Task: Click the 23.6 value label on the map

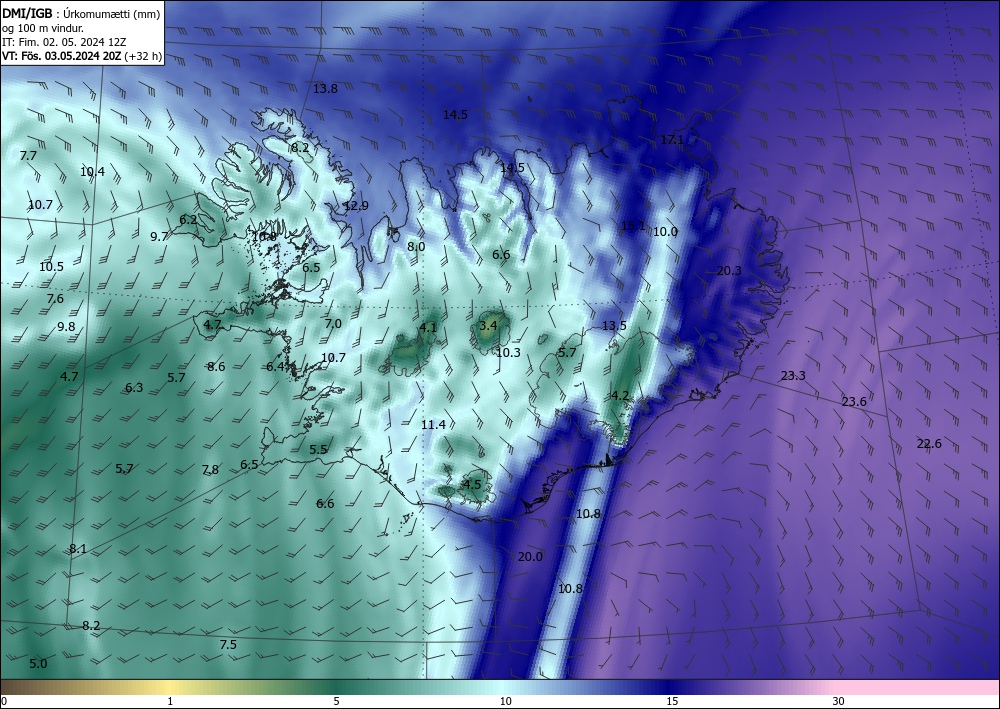Action: click(x=854, y=402)
